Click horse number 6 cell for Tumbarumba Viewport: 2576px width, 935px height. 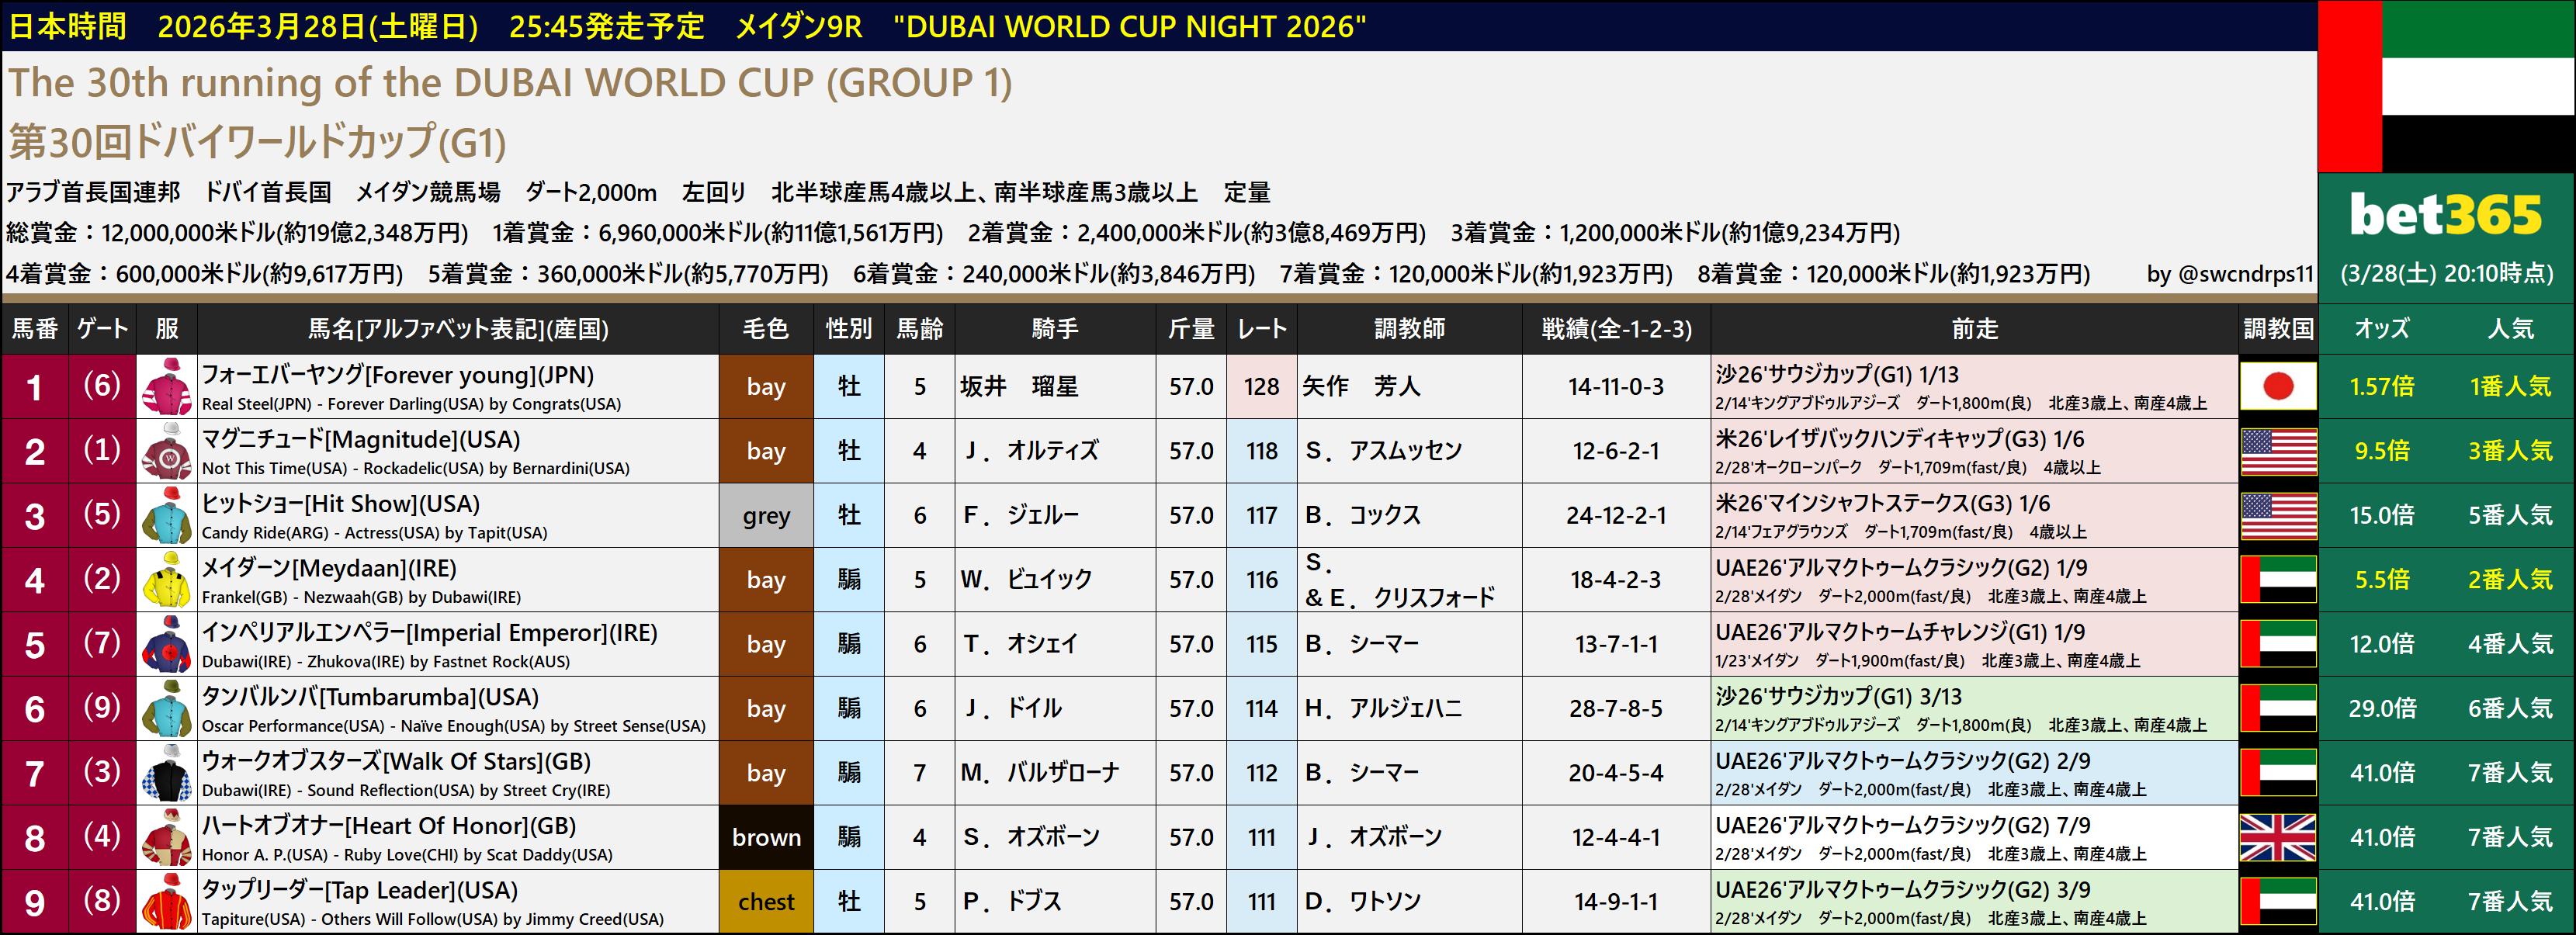pyautogui.click(x=35, y=709)
